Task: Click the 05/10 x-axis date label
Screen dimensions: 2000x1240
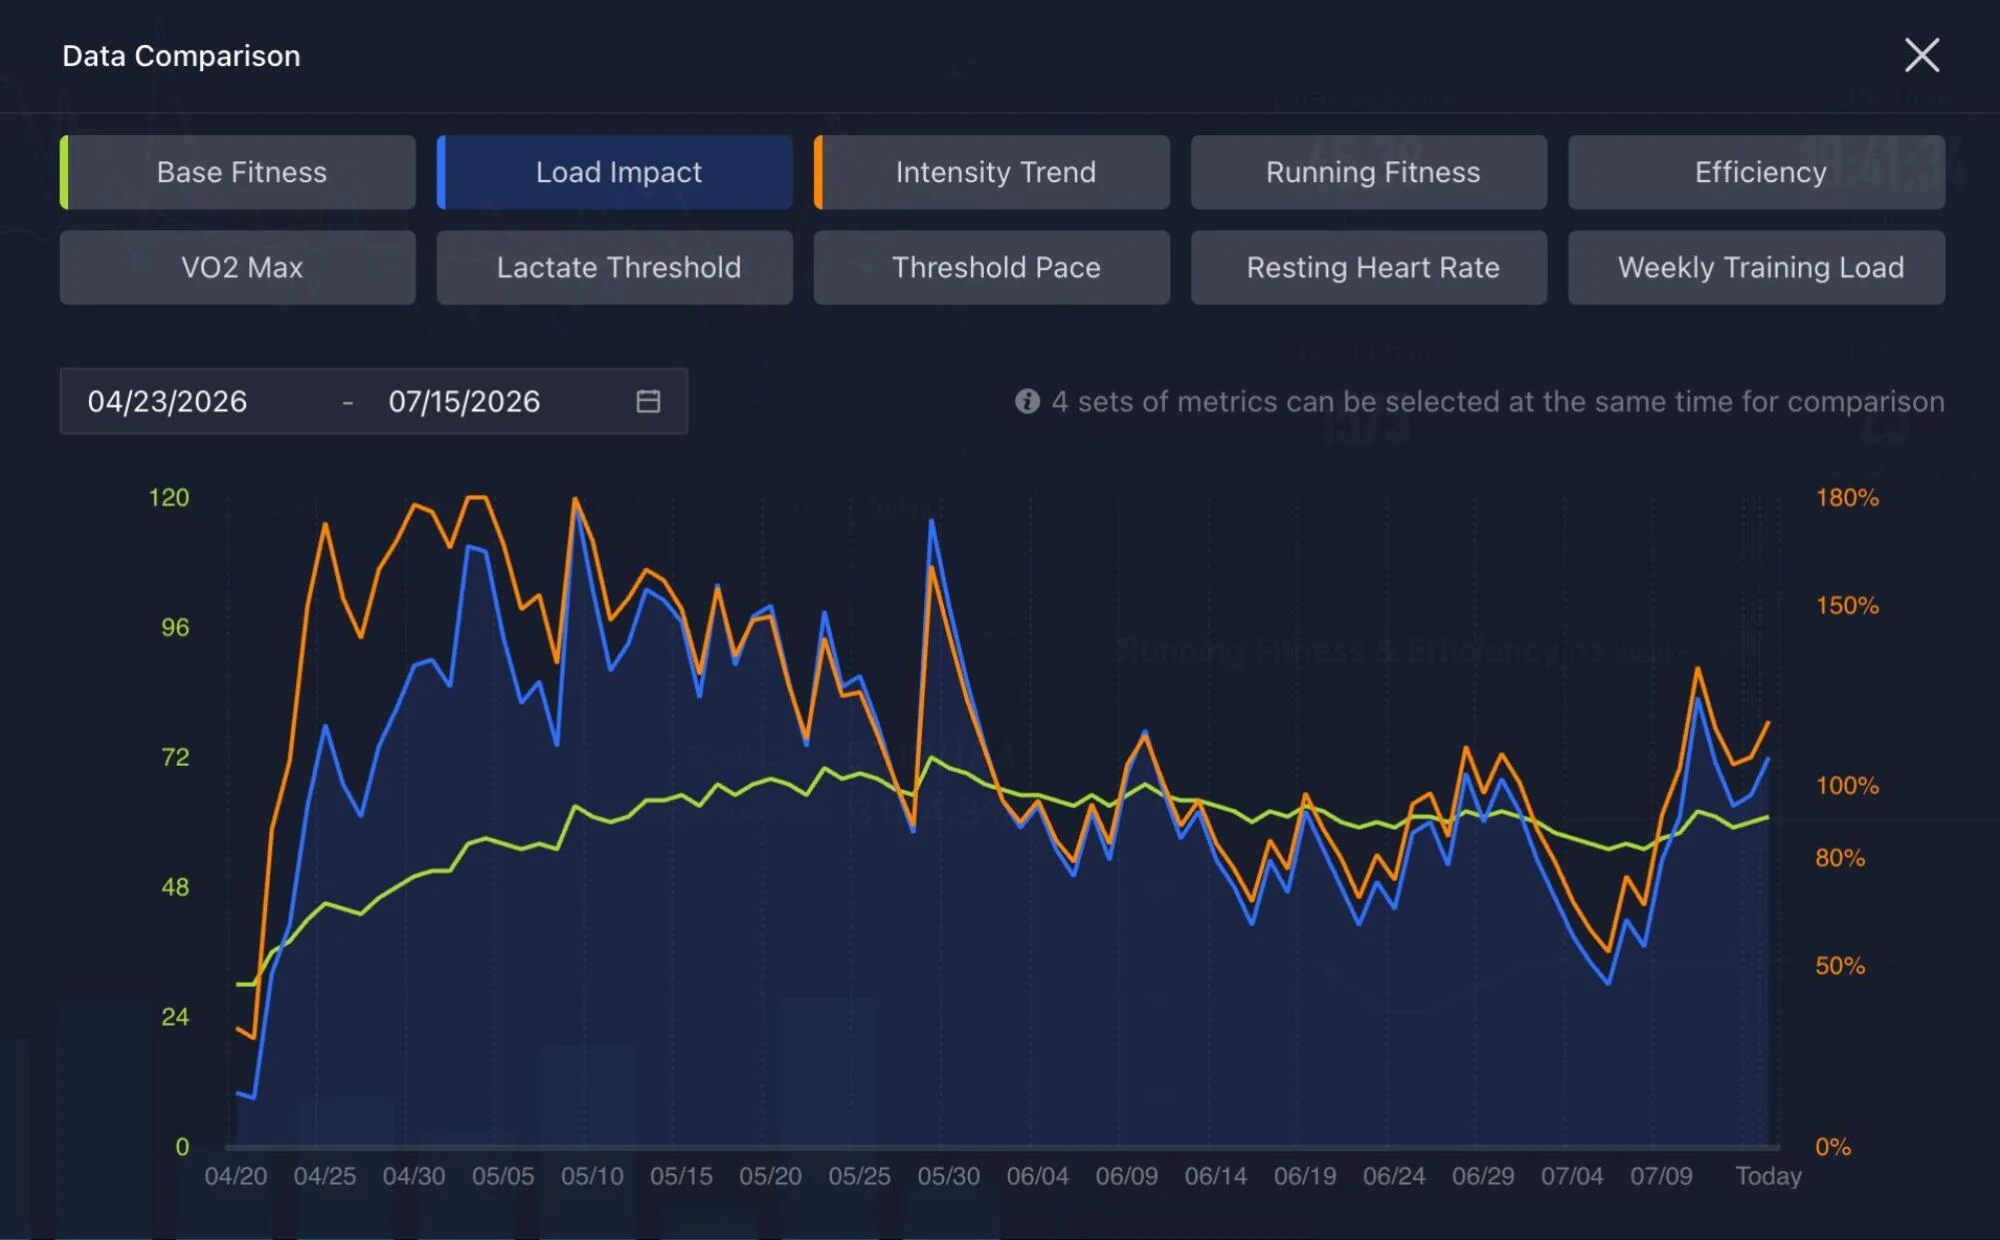Action: [x=592, y=1176]
